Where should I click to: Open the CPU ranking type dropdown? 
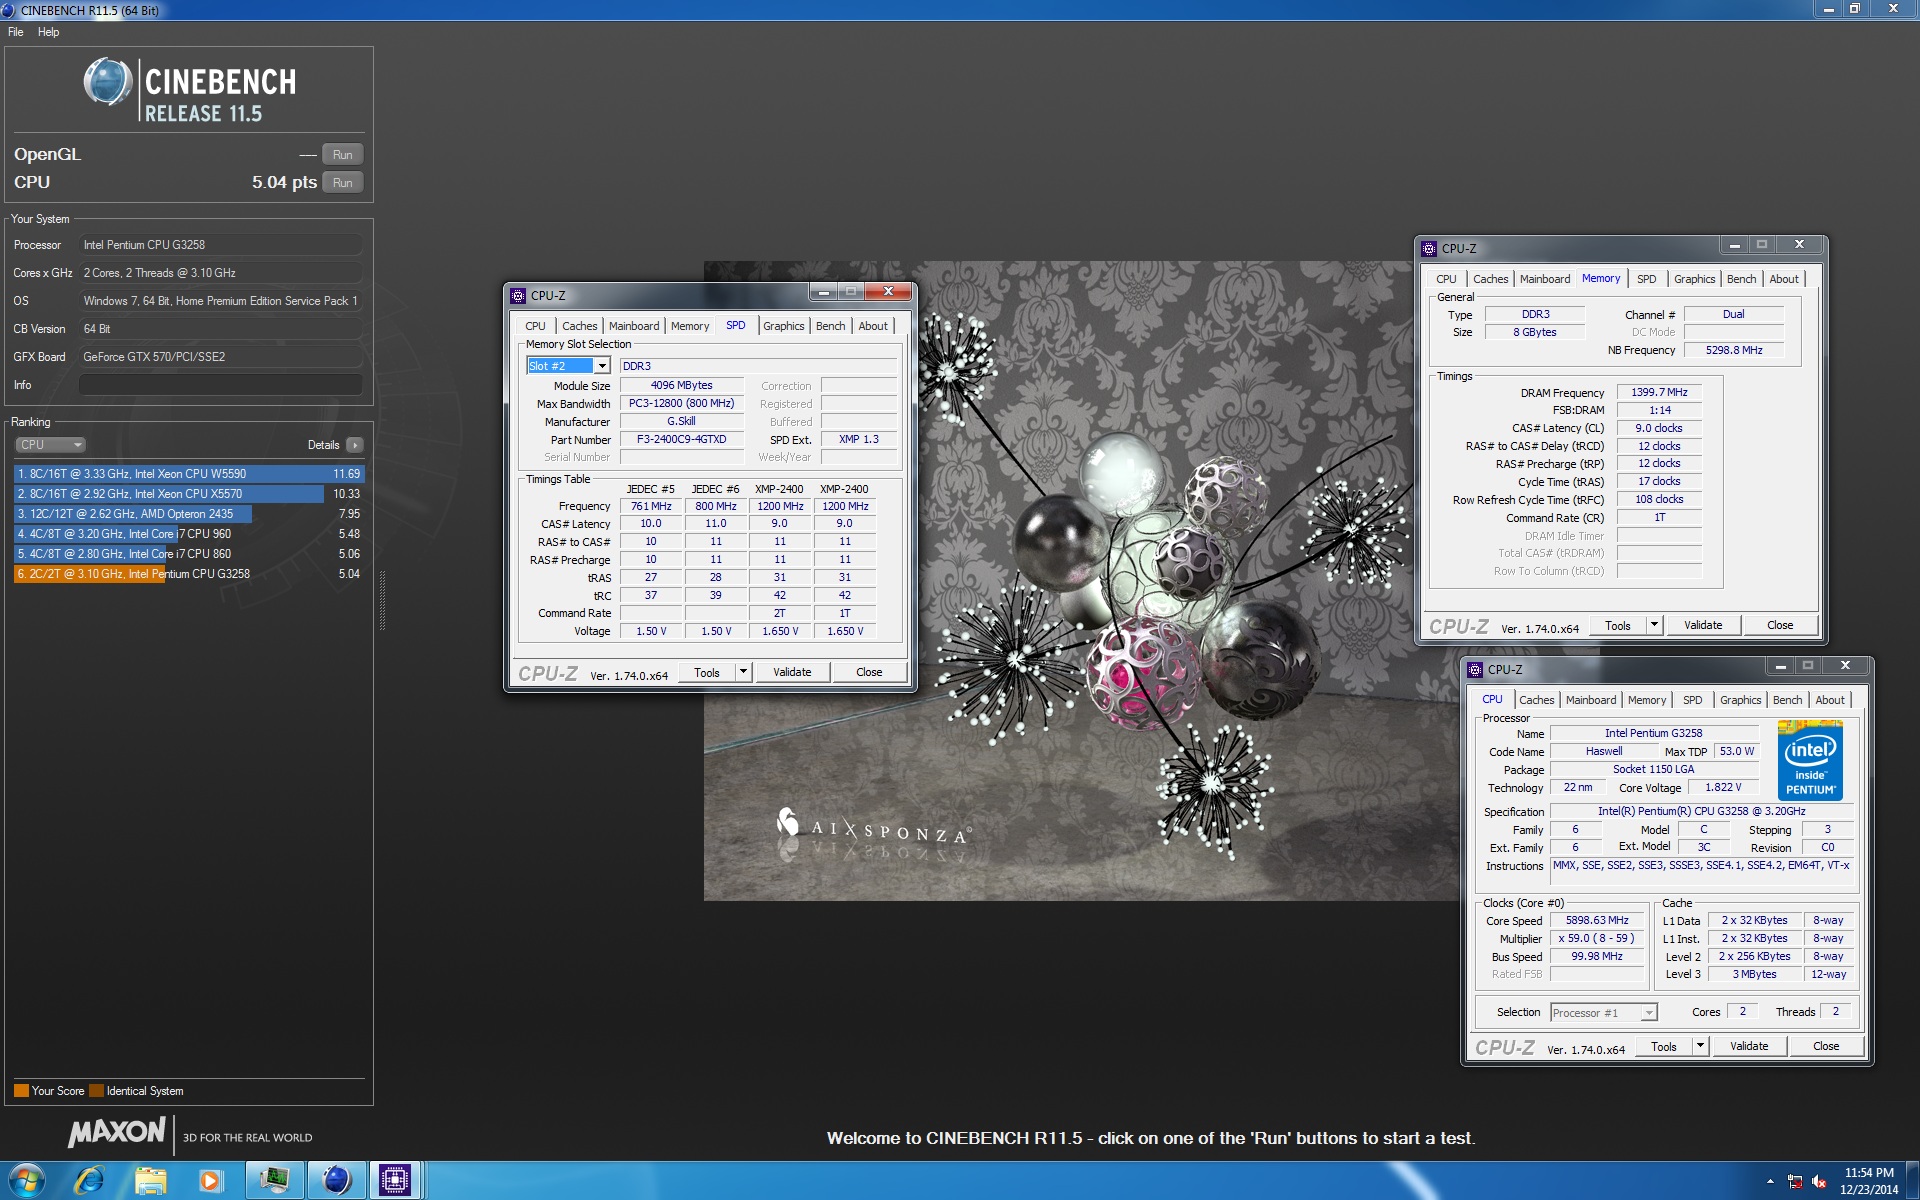click(x=50, y=445)
